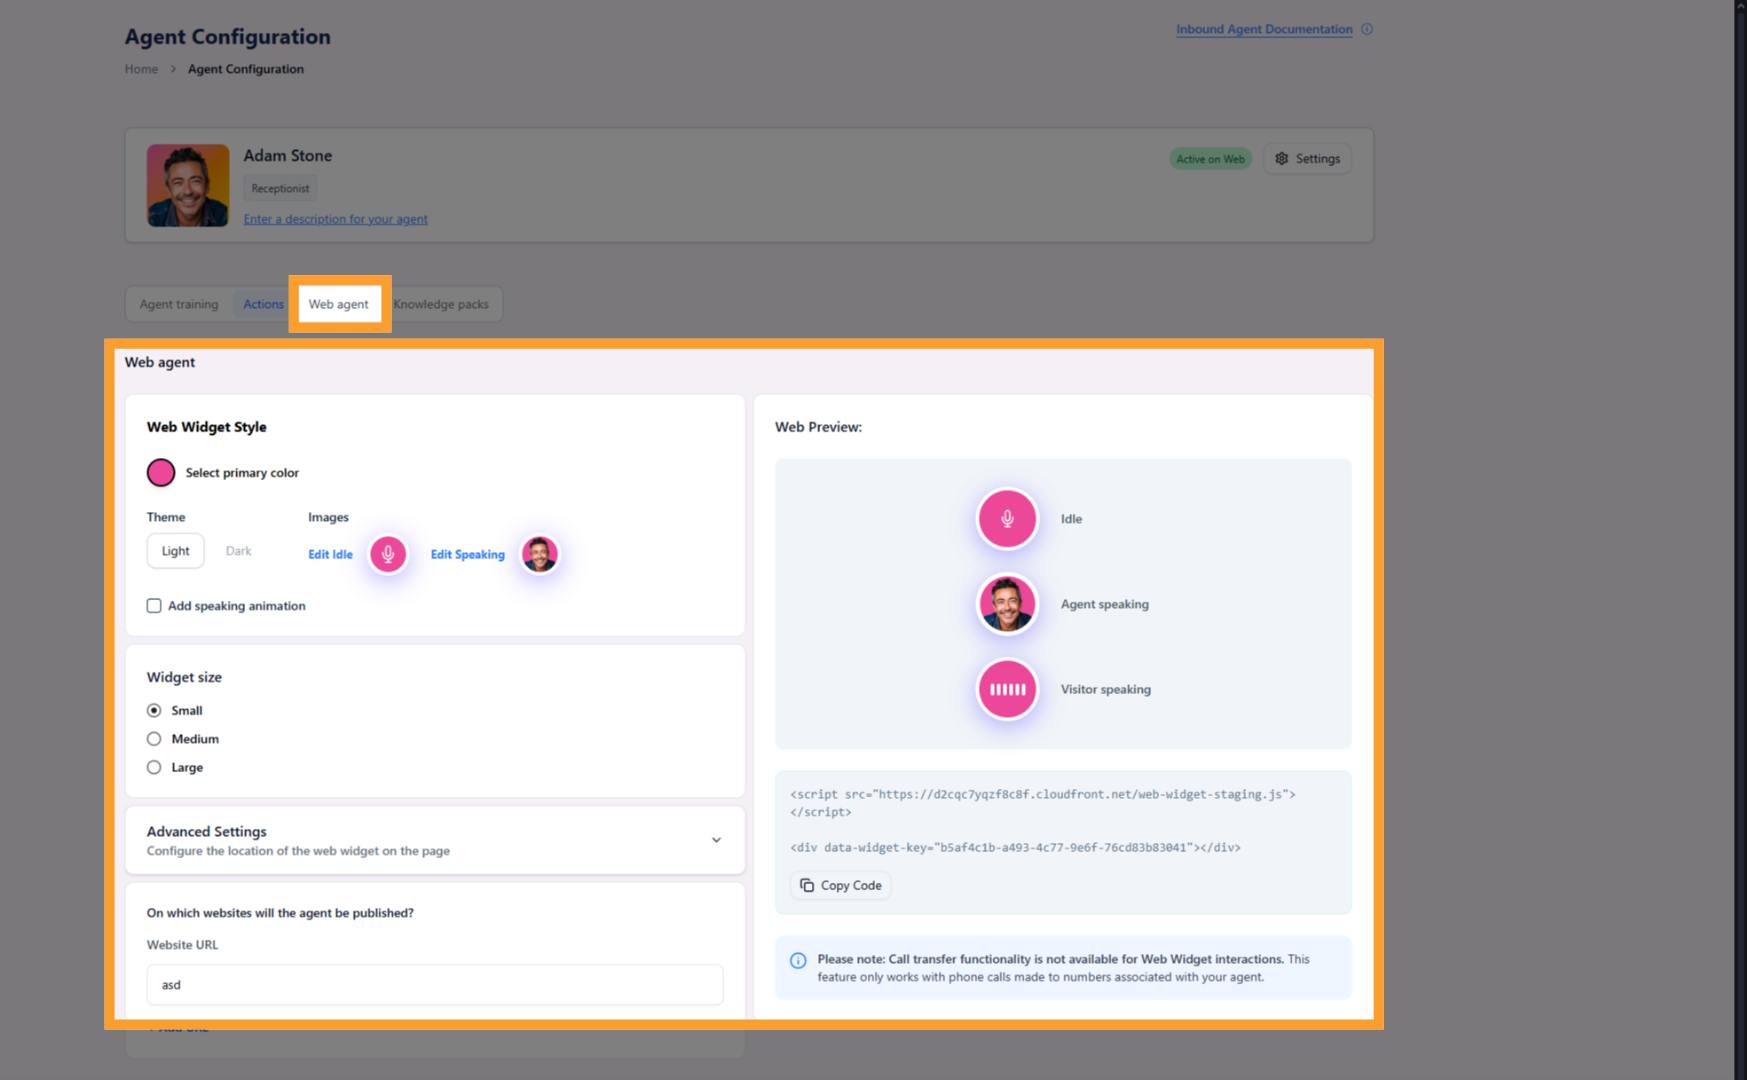Click the Receptionist role tag
The height and width of the screenshot is (1080, 1747).
click(280, 188)
